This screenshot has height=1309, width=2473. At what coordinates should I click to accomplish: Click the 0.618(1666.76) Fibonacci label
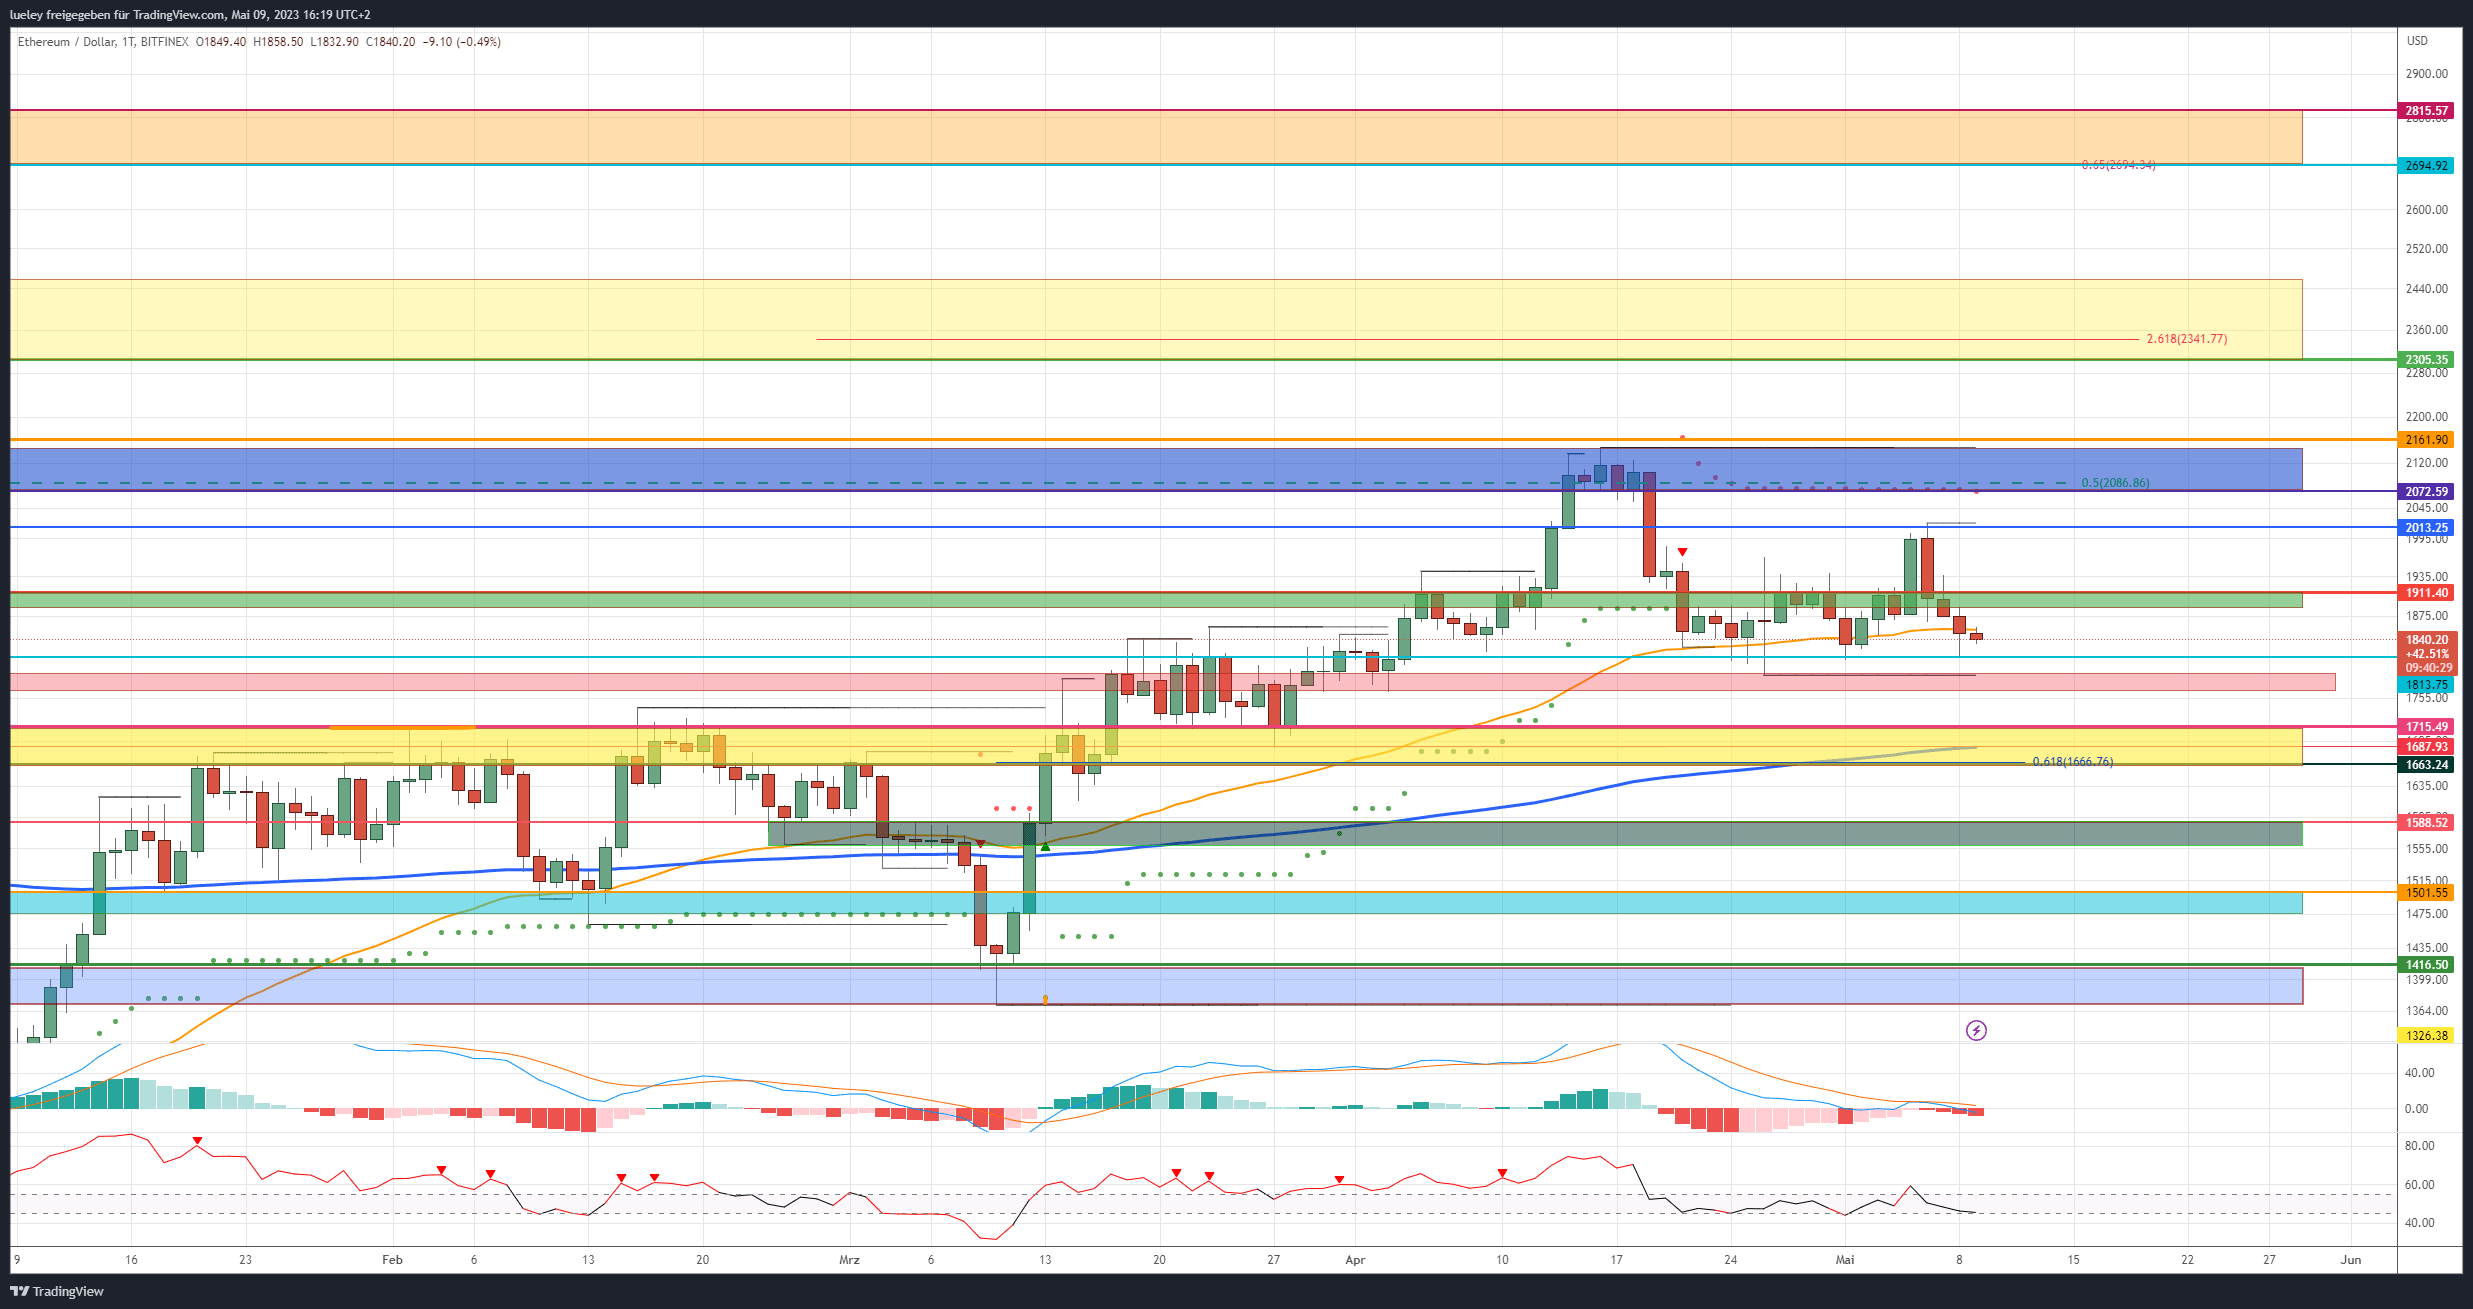pos(2073,762)
